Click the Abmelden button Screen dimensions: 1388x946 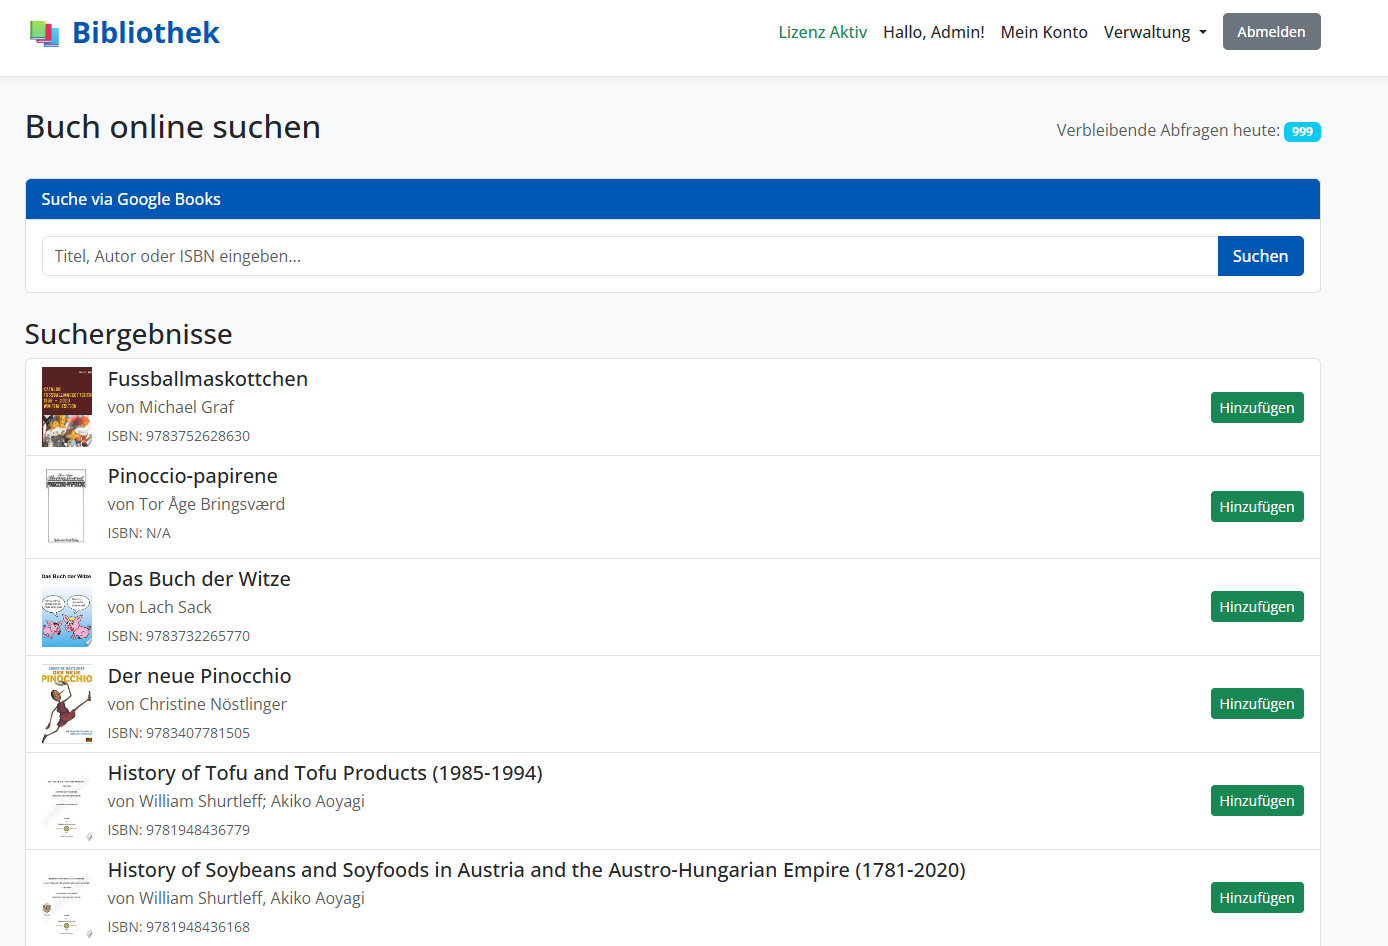click(1271, 31)
